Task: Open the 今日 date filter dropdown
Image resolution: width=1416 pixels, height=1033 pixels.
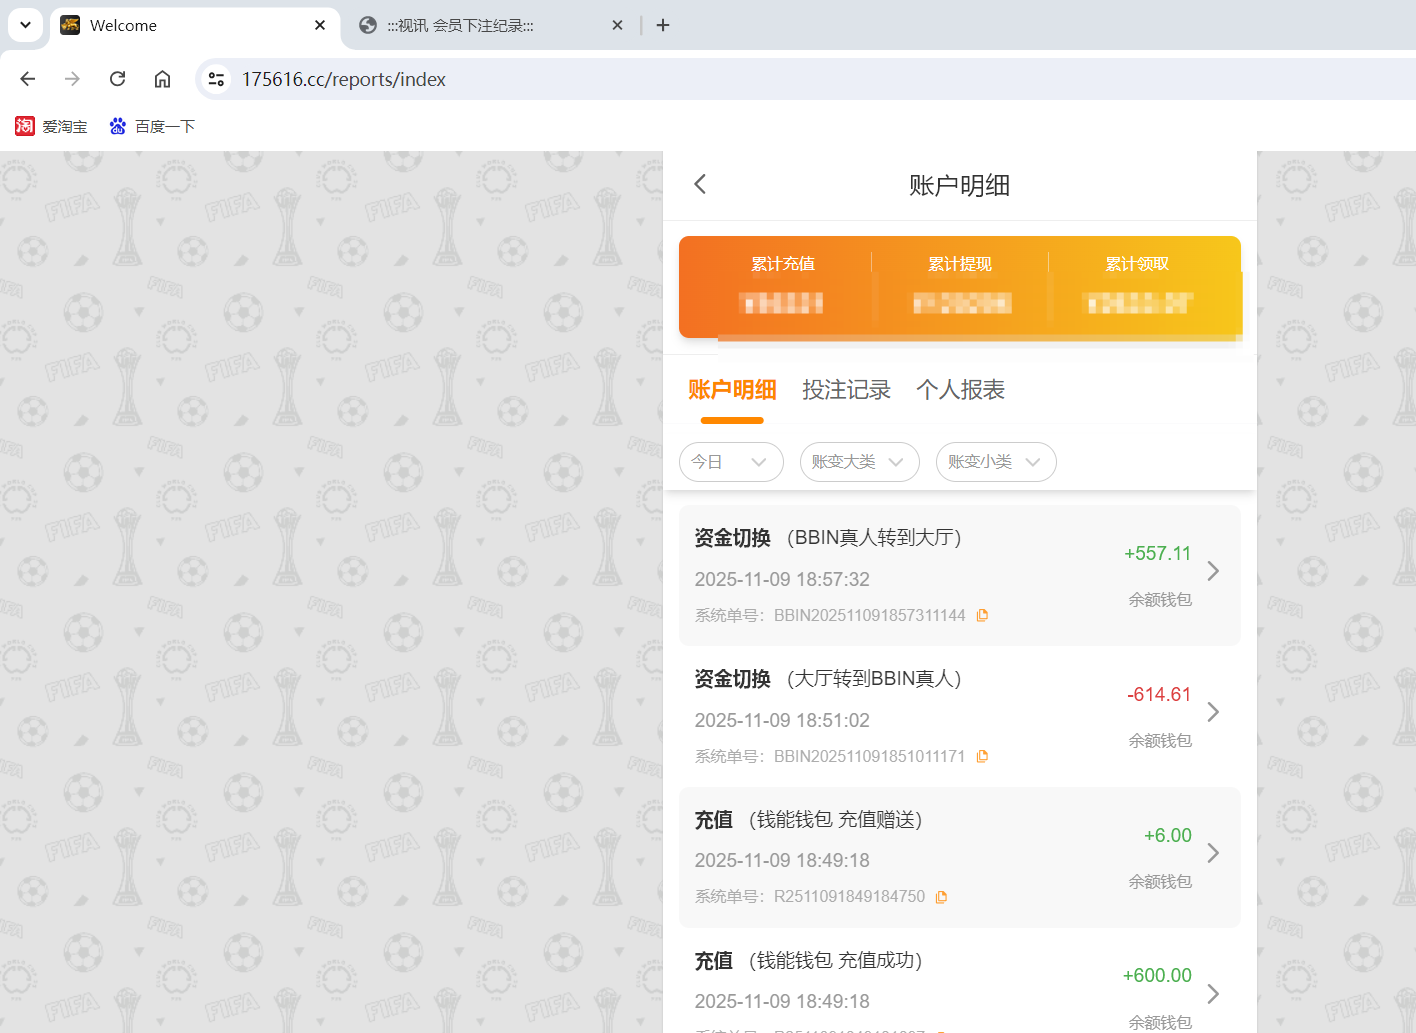Action: pyautogui.click(x=731, y=462)
